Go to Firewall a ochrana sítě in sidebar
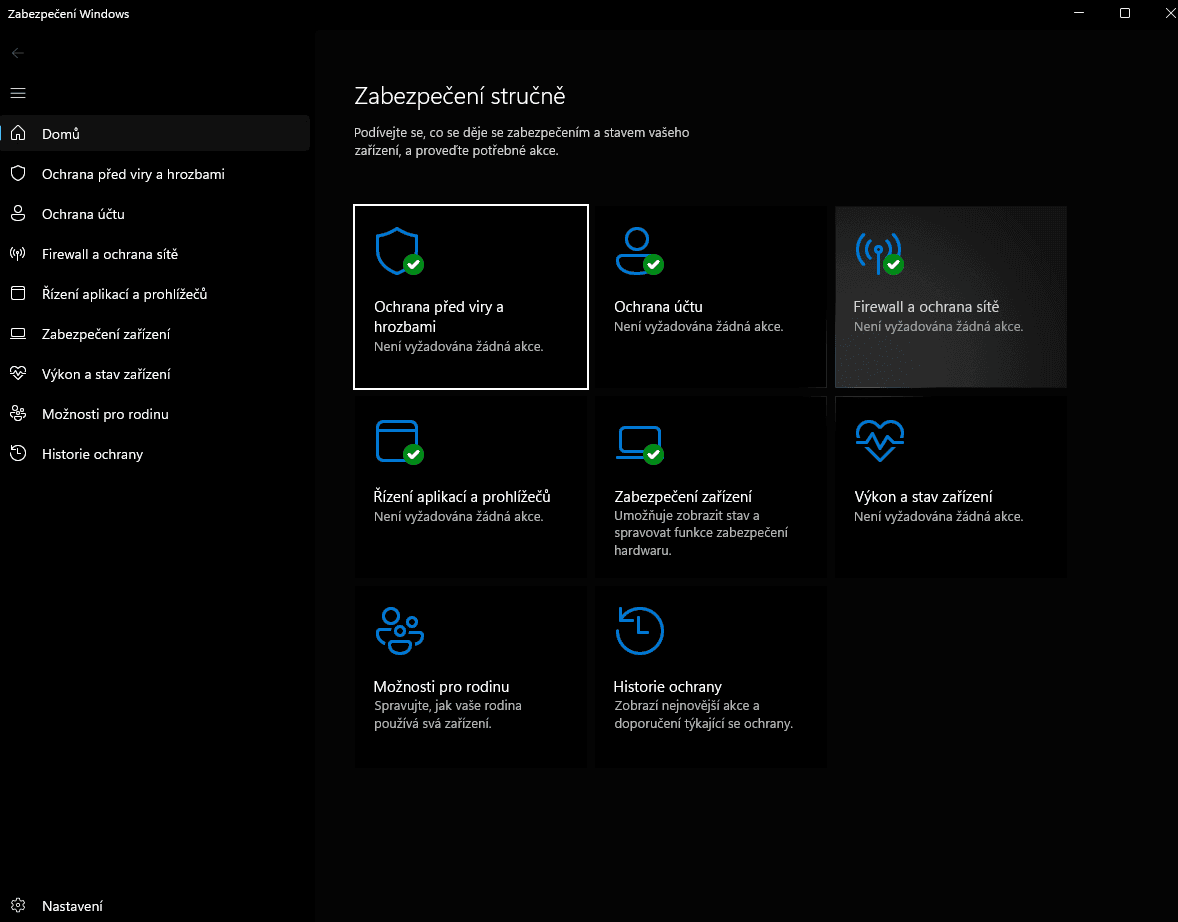 [155, 253]
